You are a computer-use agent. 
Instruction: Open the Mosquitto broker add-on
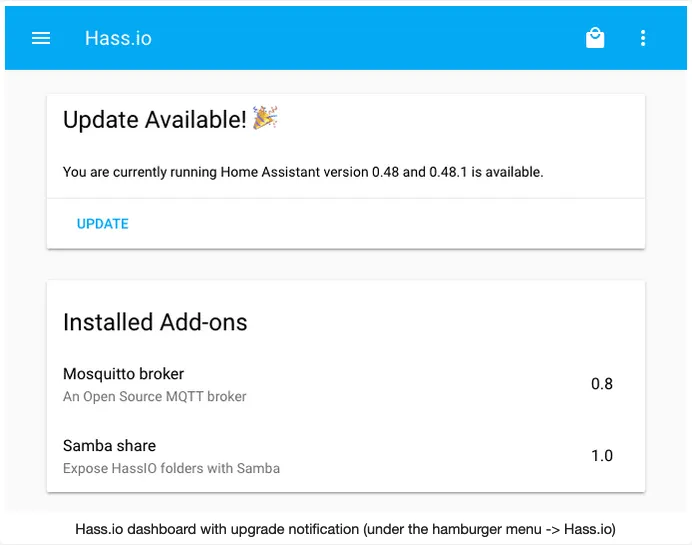point(346,384)
